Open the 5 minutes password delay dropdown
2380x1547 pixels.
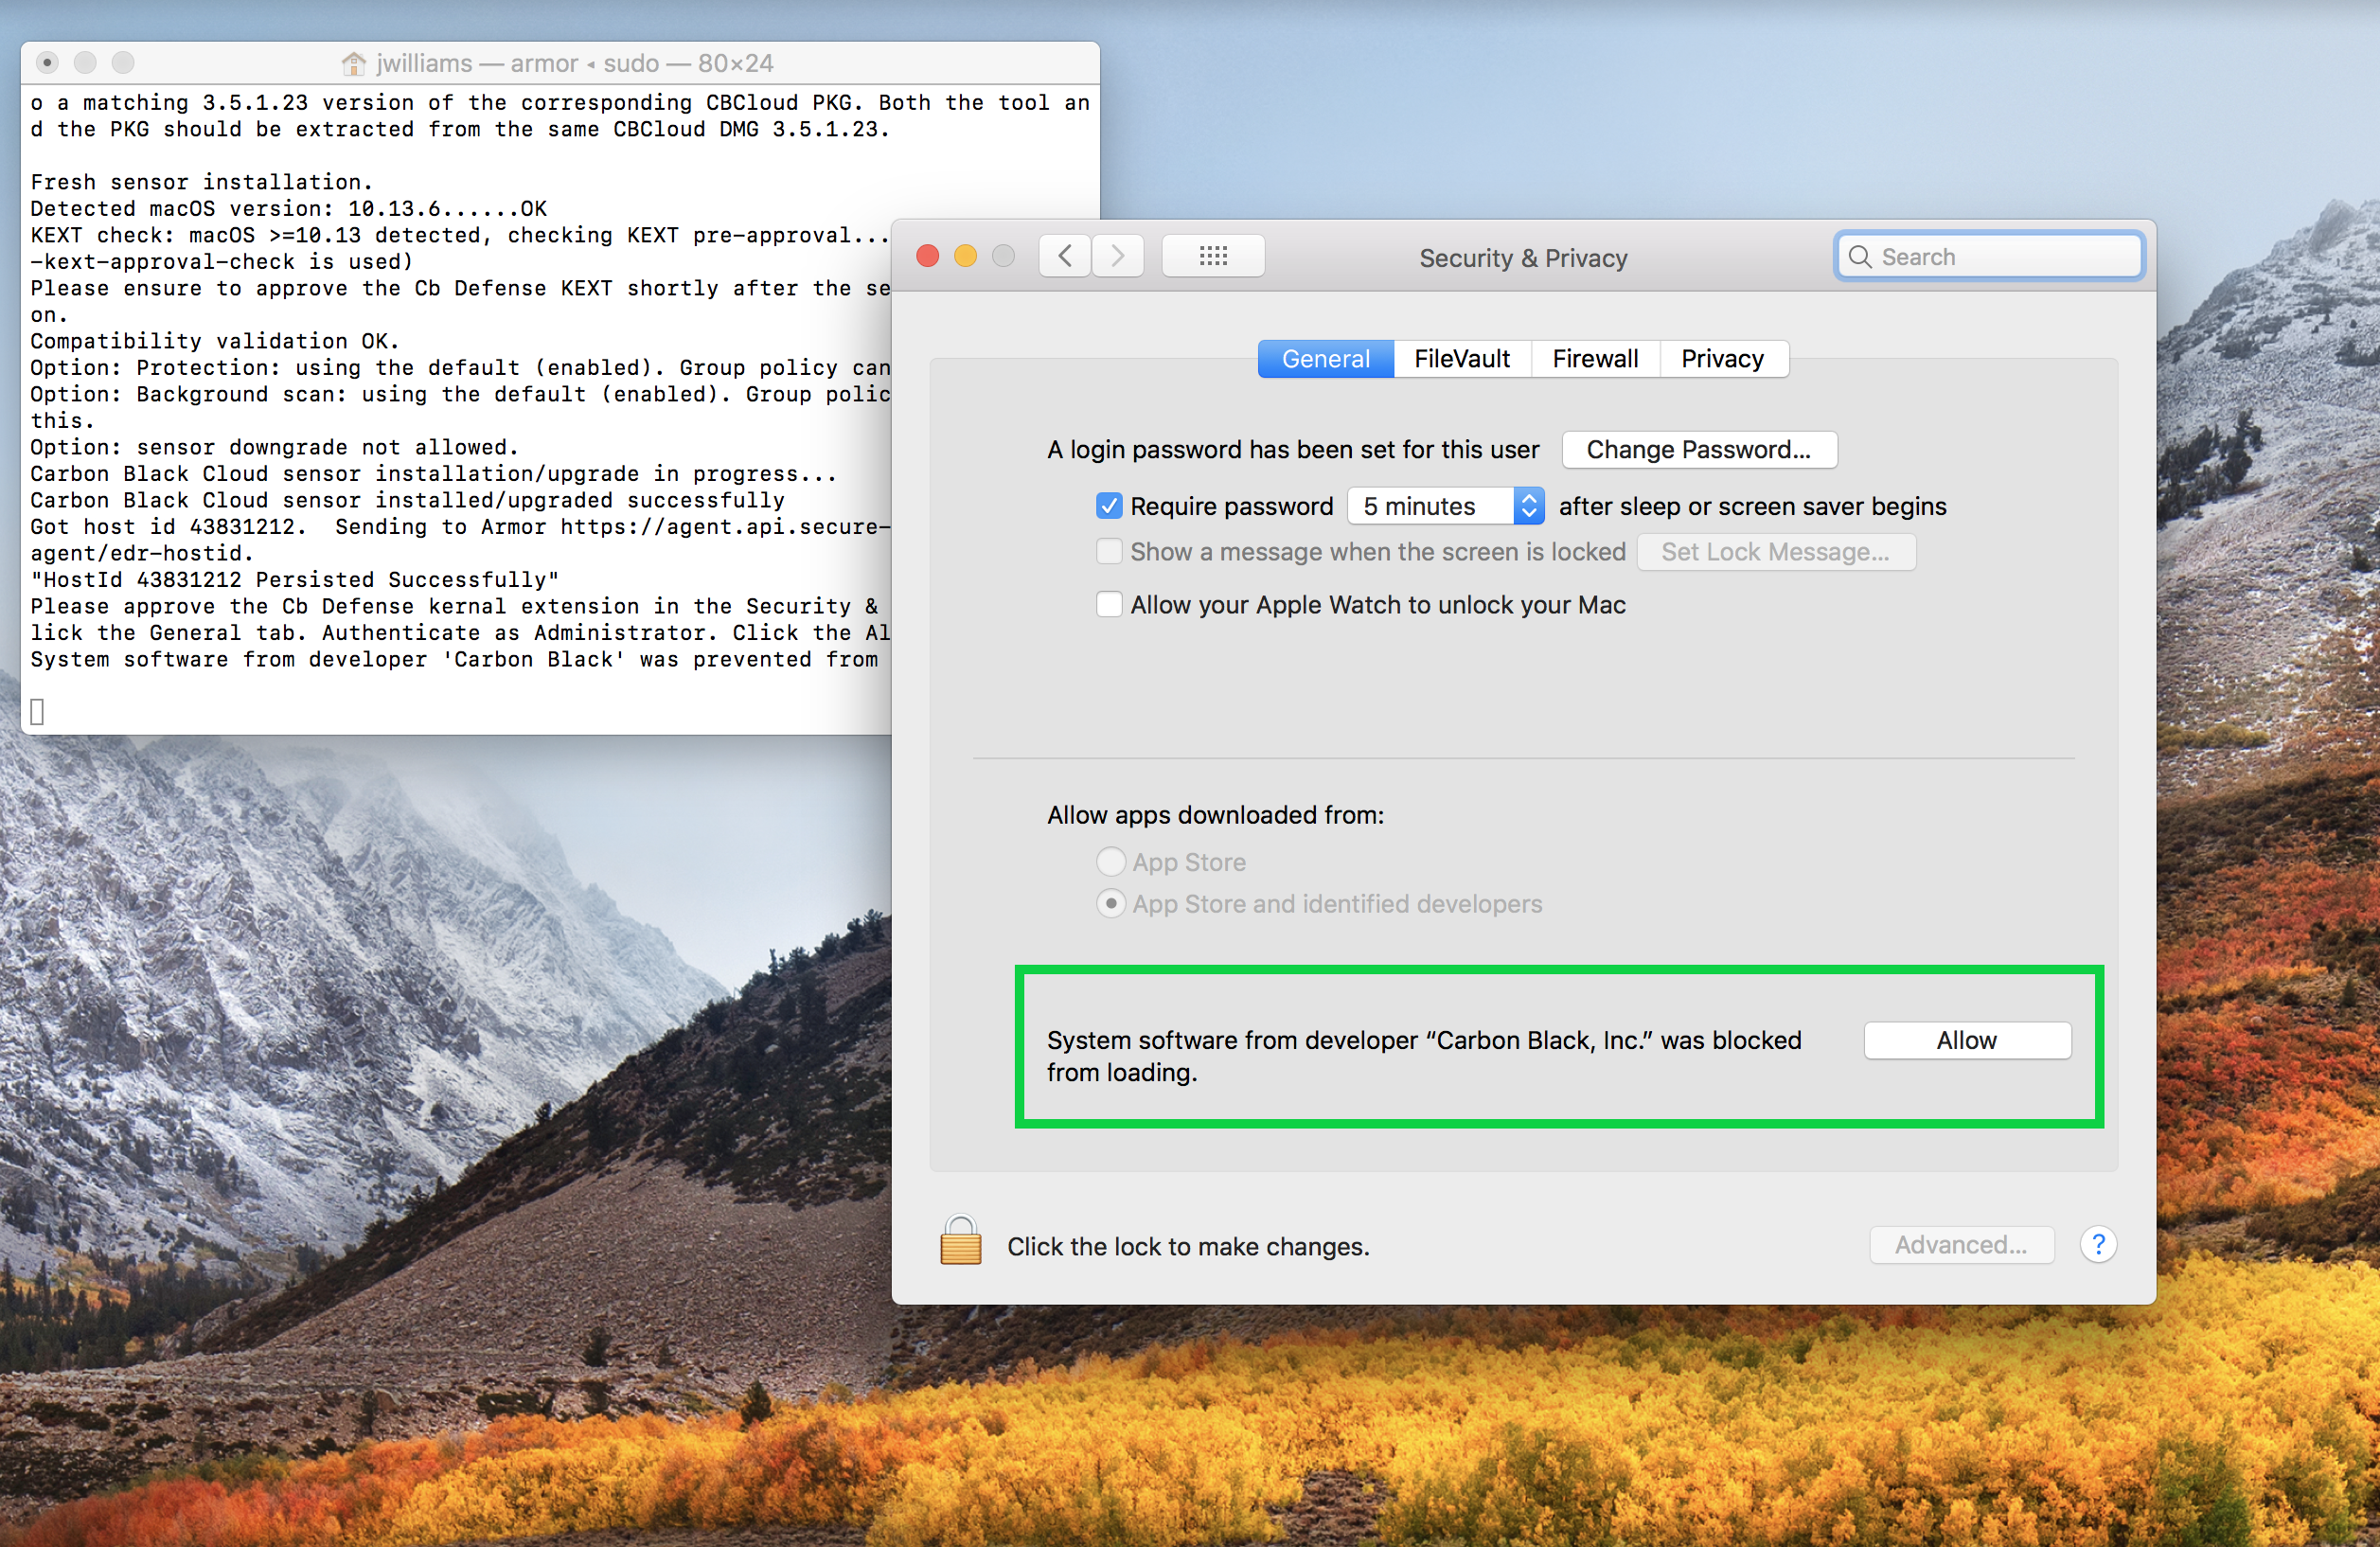point(1446,506)
